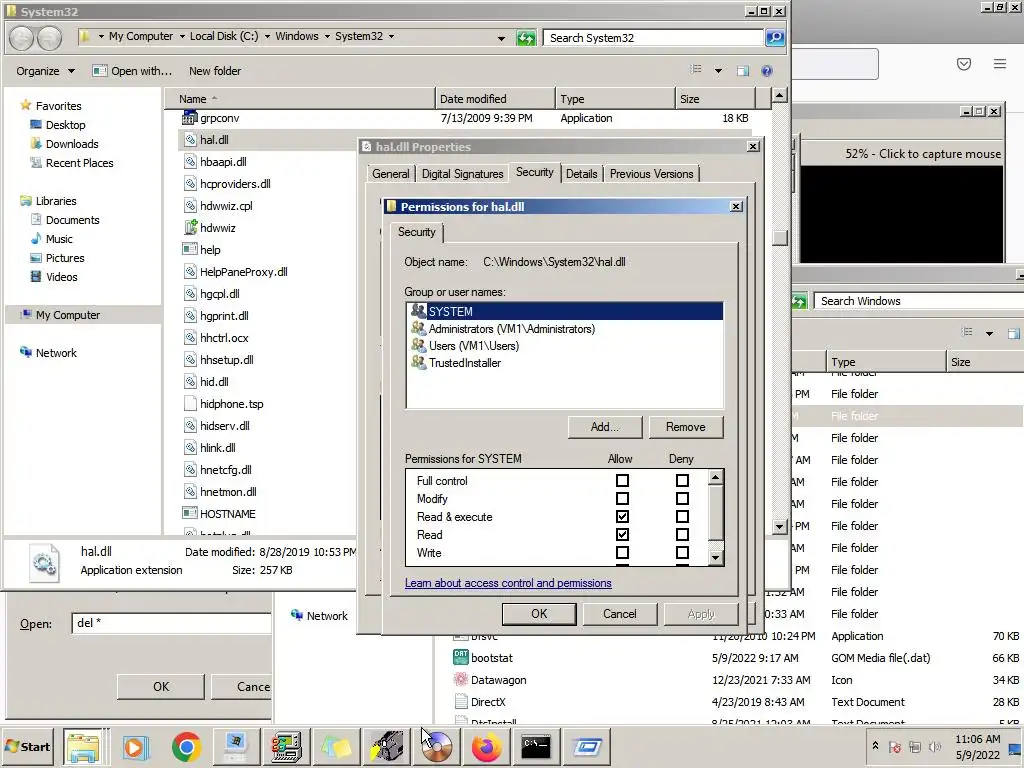Click the Pocket icon in Firefox window
This screenshot has height=768, width=1024.
pos(964,63)
